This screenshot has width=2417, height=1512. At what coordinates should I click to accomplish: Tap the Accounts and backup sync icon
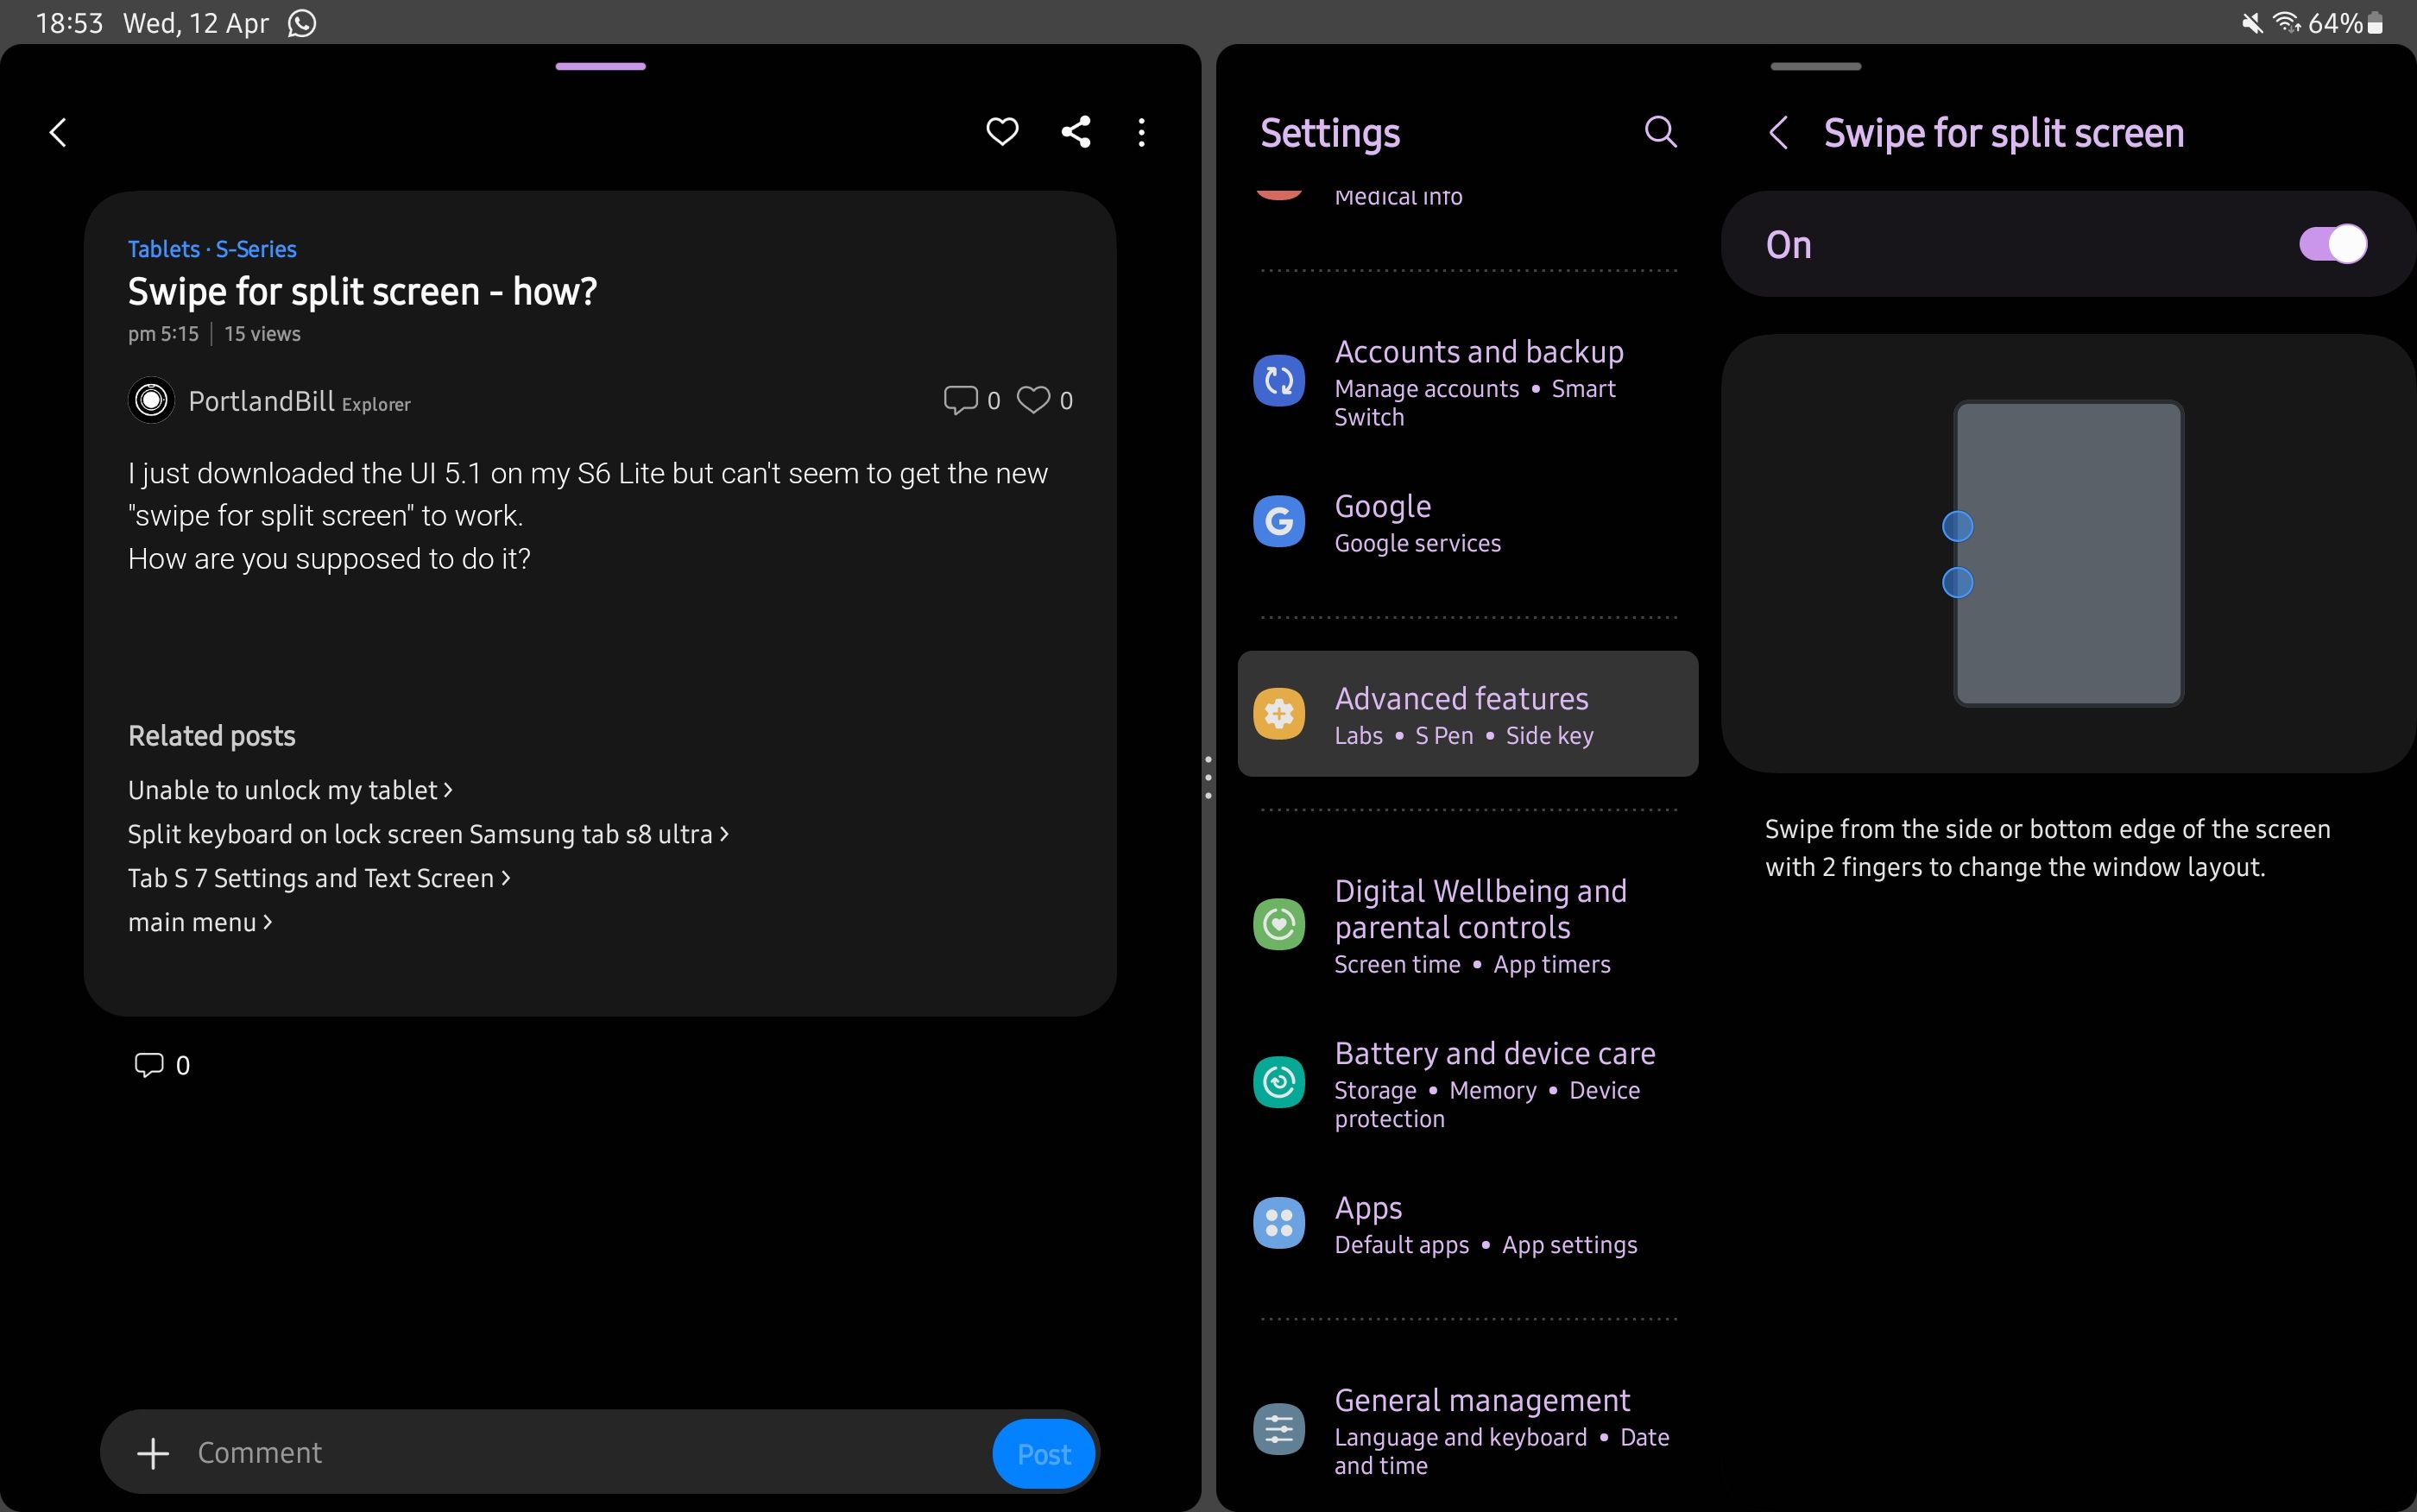[x=1278, y=380]
